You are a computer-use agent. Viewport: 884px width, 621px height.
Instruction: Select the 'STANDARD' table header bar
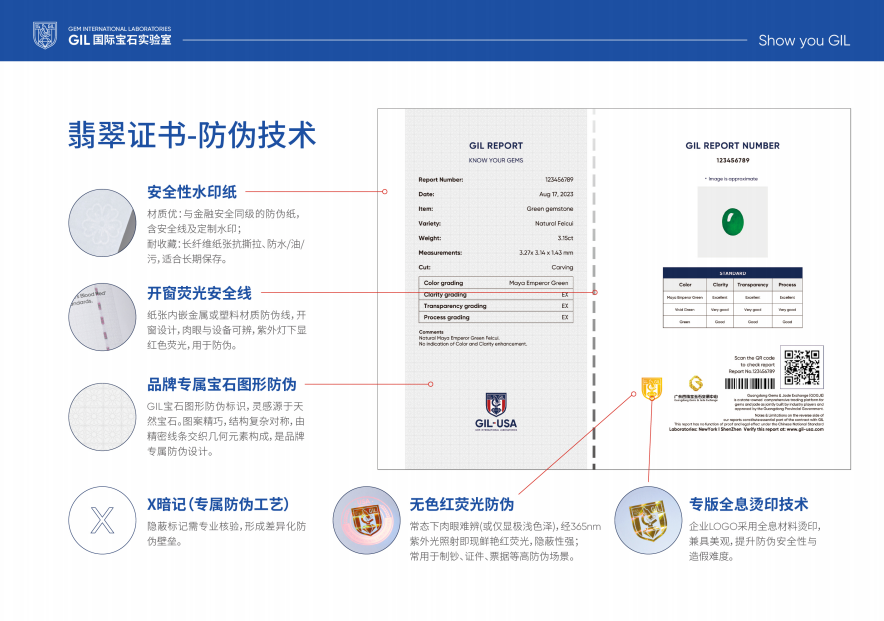tap(732, 273)
